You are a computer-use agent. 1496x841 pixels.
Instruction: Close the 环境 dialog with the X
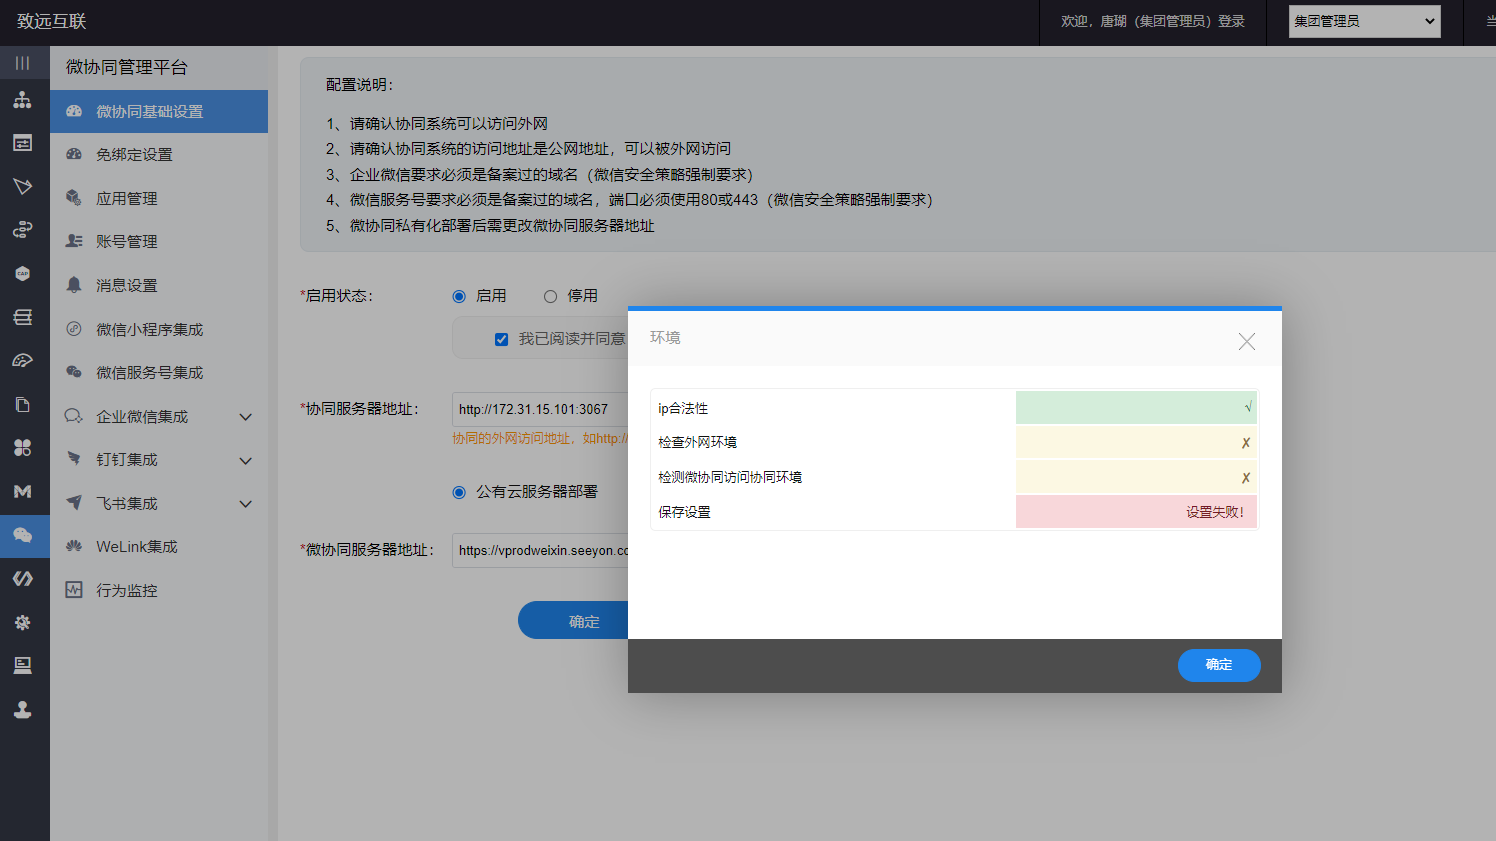(1246, 342)
